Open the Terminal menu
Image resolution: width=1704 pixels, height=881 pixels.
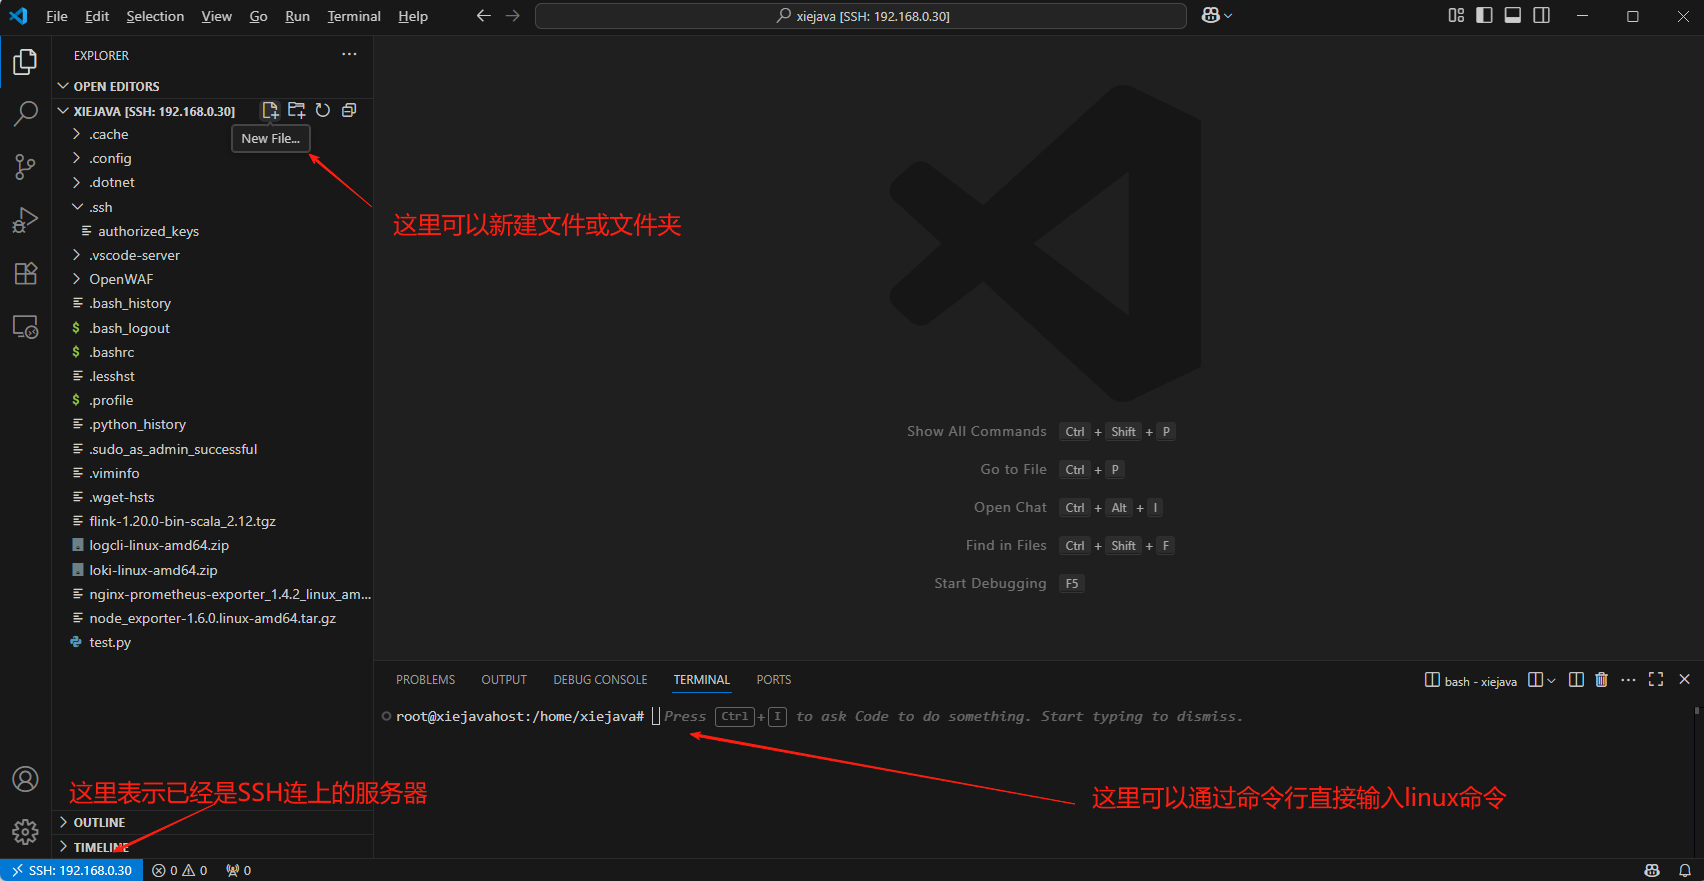pyautogui.click(x=354, y=16)
